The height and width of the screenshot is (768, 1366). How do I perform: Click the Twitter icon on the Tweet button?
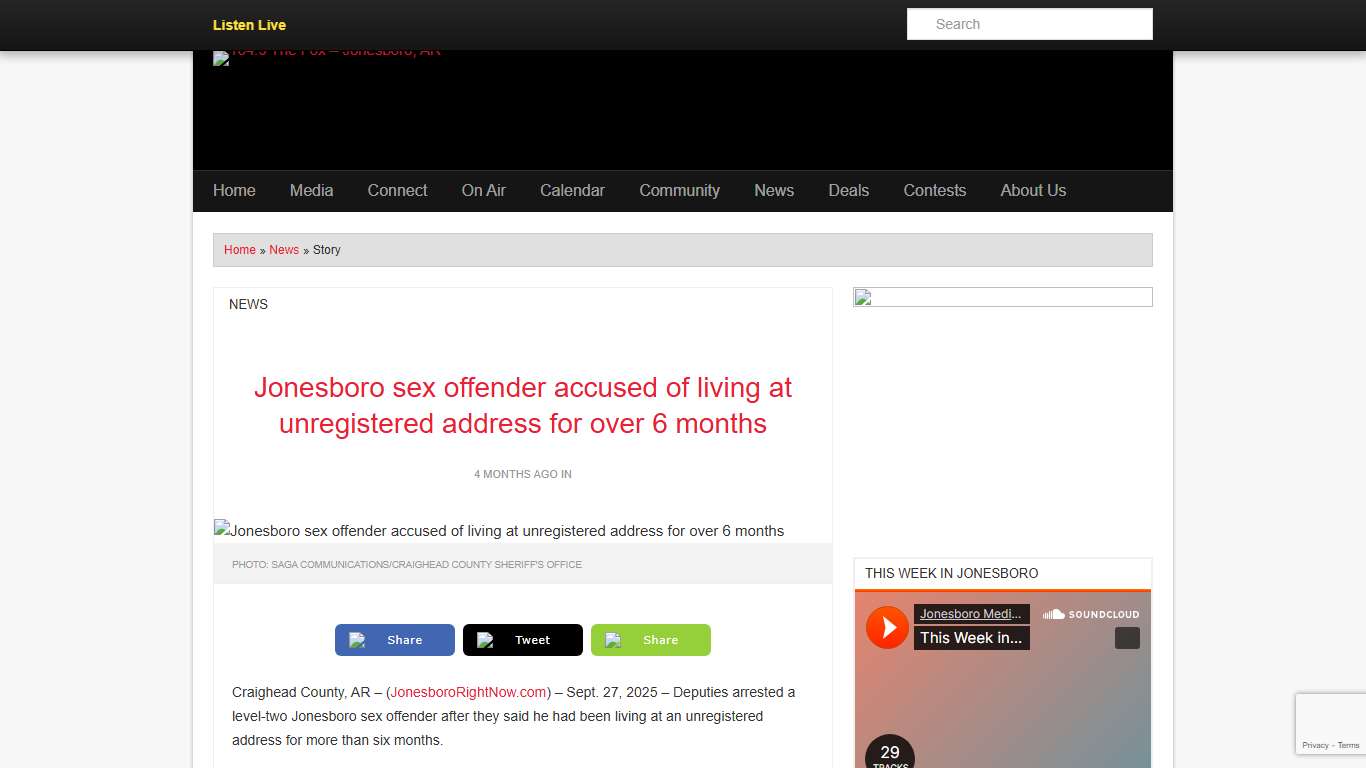[x=485, y=640]
